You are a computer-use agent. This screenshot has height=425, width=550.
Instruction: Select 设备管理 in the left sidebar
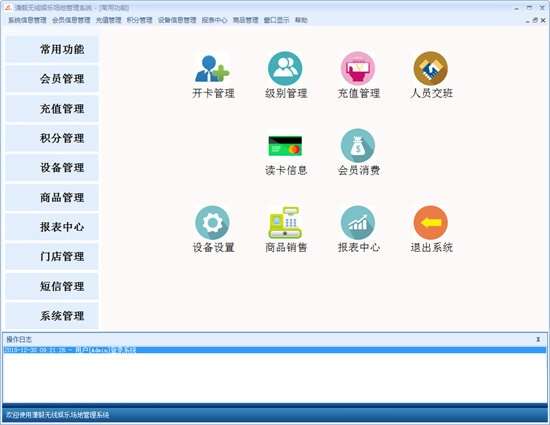pyautogui.click(x=52, y=168)
